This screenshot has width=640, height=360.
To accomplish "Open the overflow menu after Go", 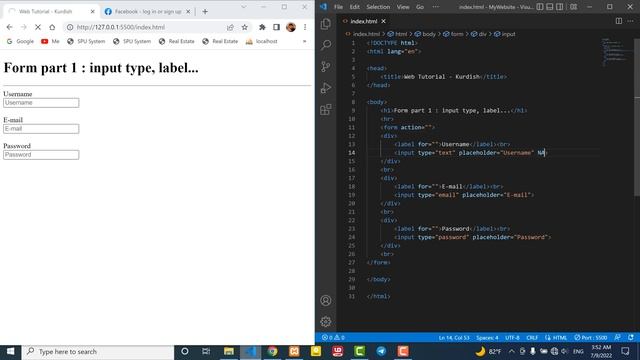I will point(436,7).
